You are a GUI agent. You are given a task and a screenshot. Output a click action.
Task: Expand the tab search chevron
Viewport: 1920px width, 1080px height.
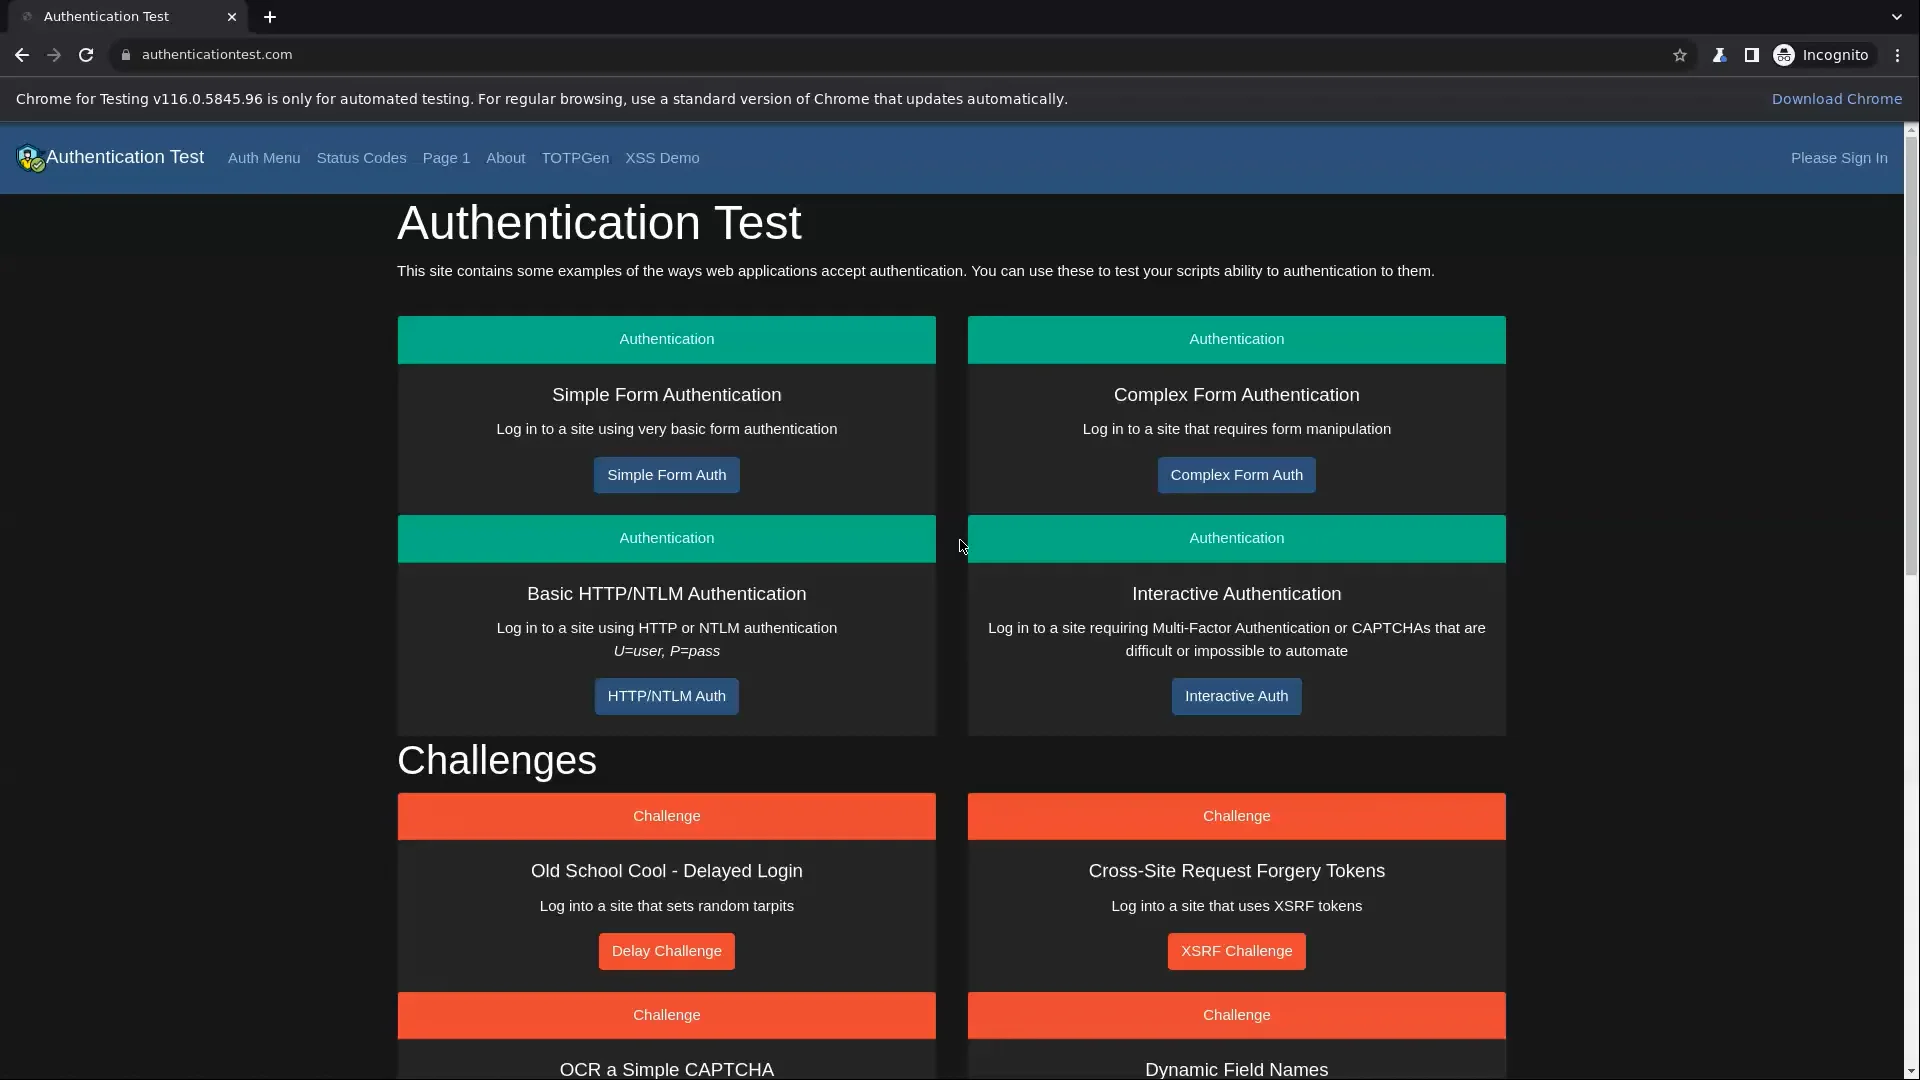click(1896, 17)
